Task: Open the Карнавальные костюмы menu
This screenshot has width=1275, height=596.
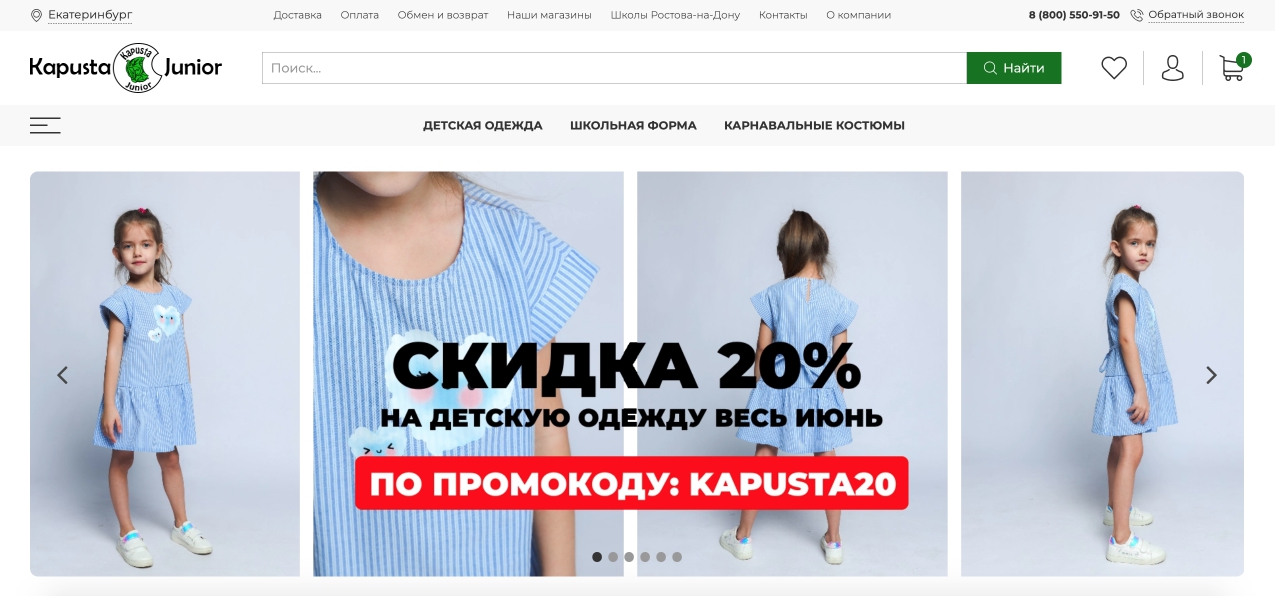Action: point(814,125)
